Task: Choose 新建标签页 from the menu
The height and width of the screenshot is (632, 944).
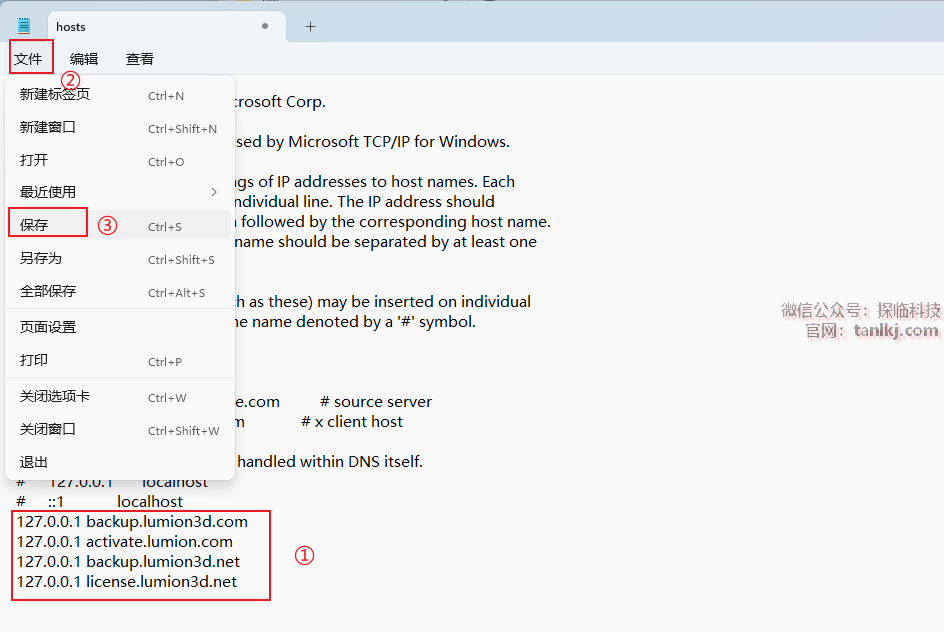Action: point(55,95)
